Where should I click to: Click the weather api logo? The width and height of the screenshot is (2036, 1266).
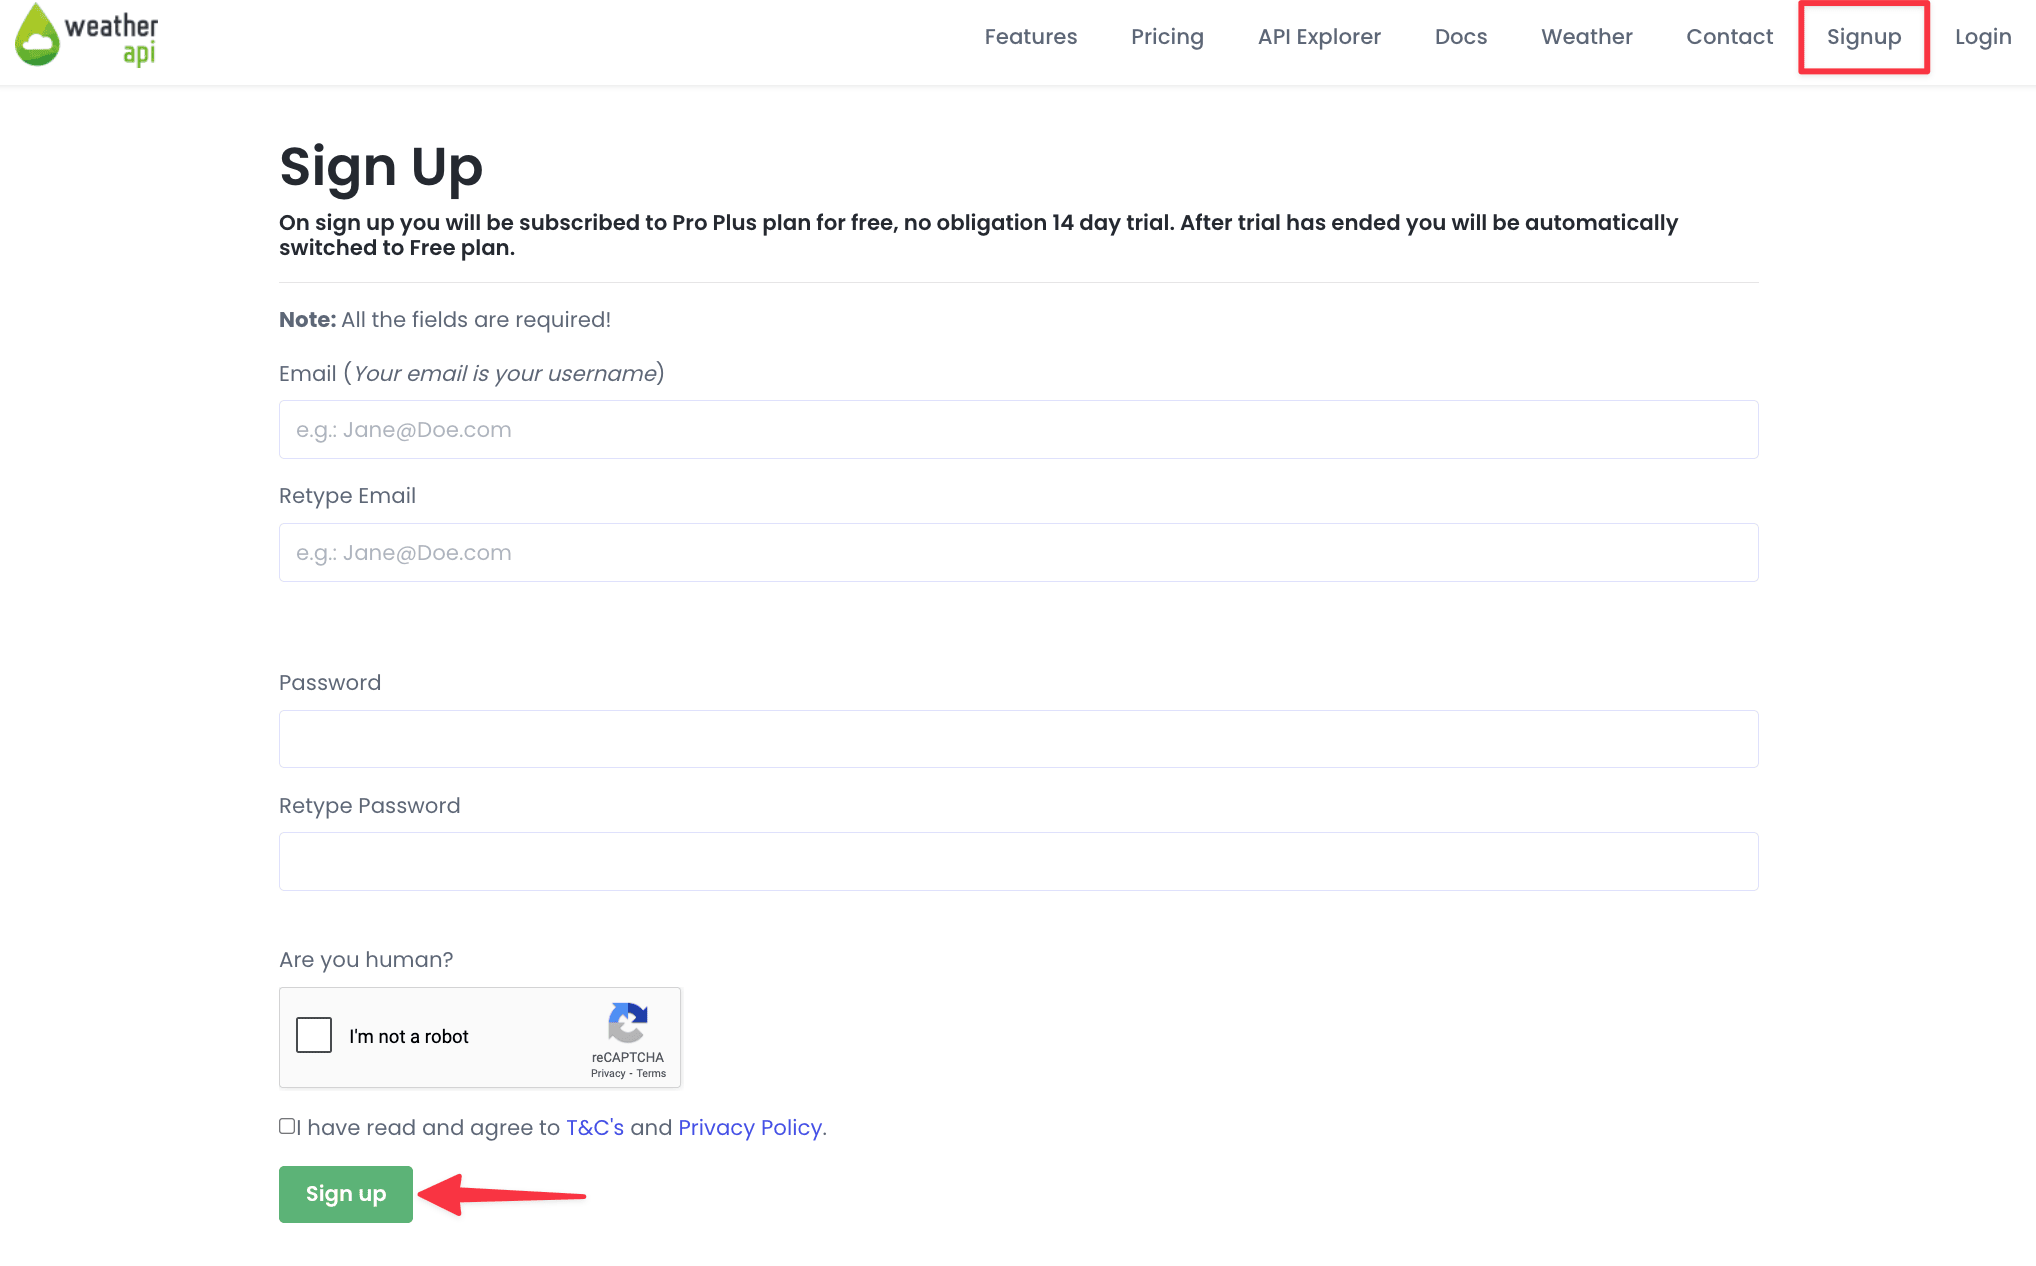88,36
